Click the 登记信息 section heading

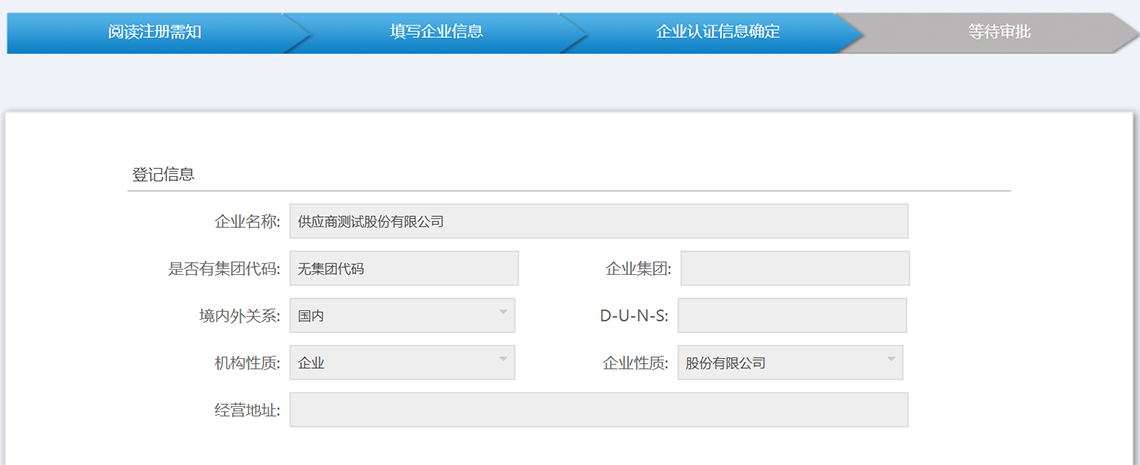(163, 174)
